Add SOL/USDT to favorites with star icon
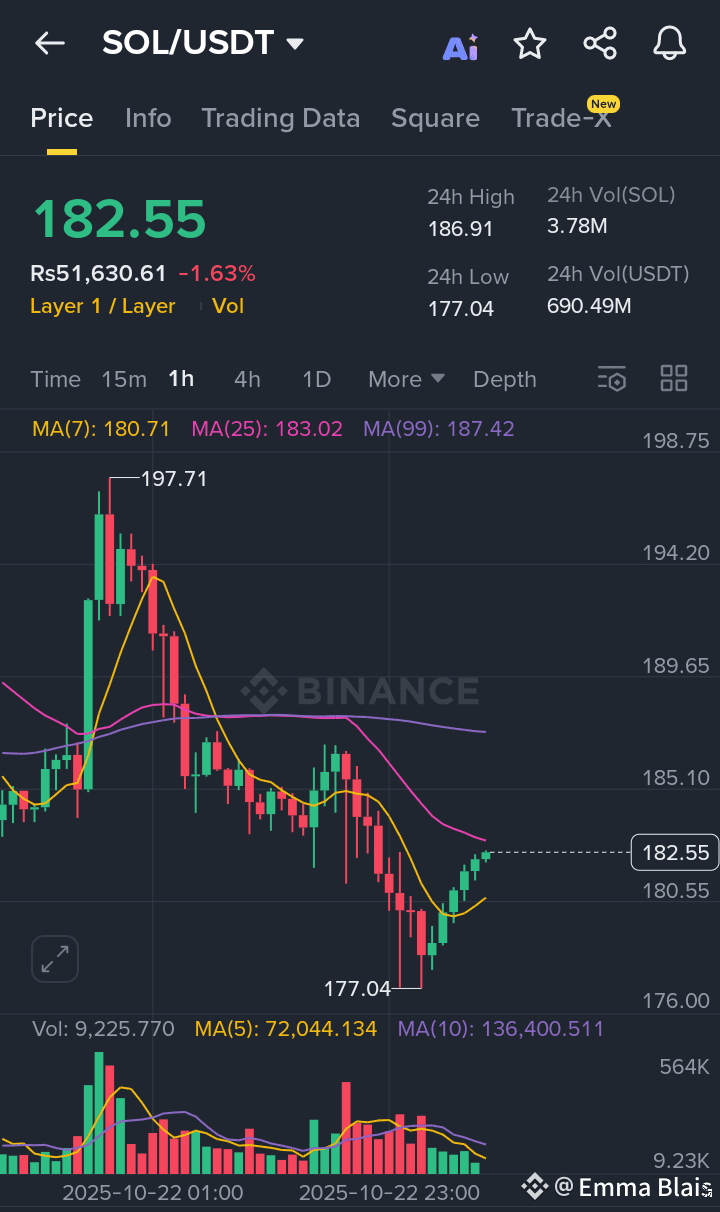The height and width of the screenshot is (1212, 720). pyautogui.click(x=530, y=43)
